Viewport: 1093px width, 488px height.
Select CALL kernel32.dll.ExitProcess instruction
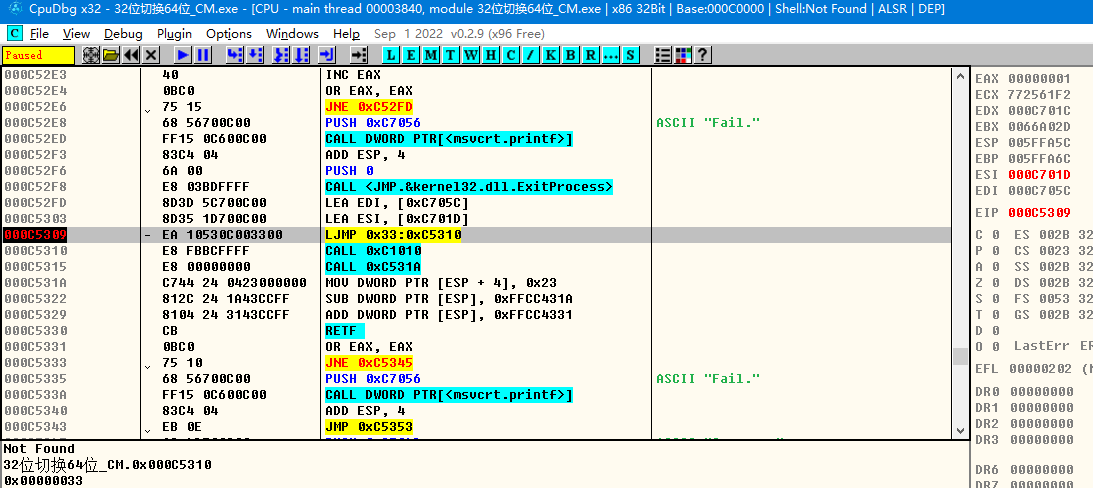(468, 187)
